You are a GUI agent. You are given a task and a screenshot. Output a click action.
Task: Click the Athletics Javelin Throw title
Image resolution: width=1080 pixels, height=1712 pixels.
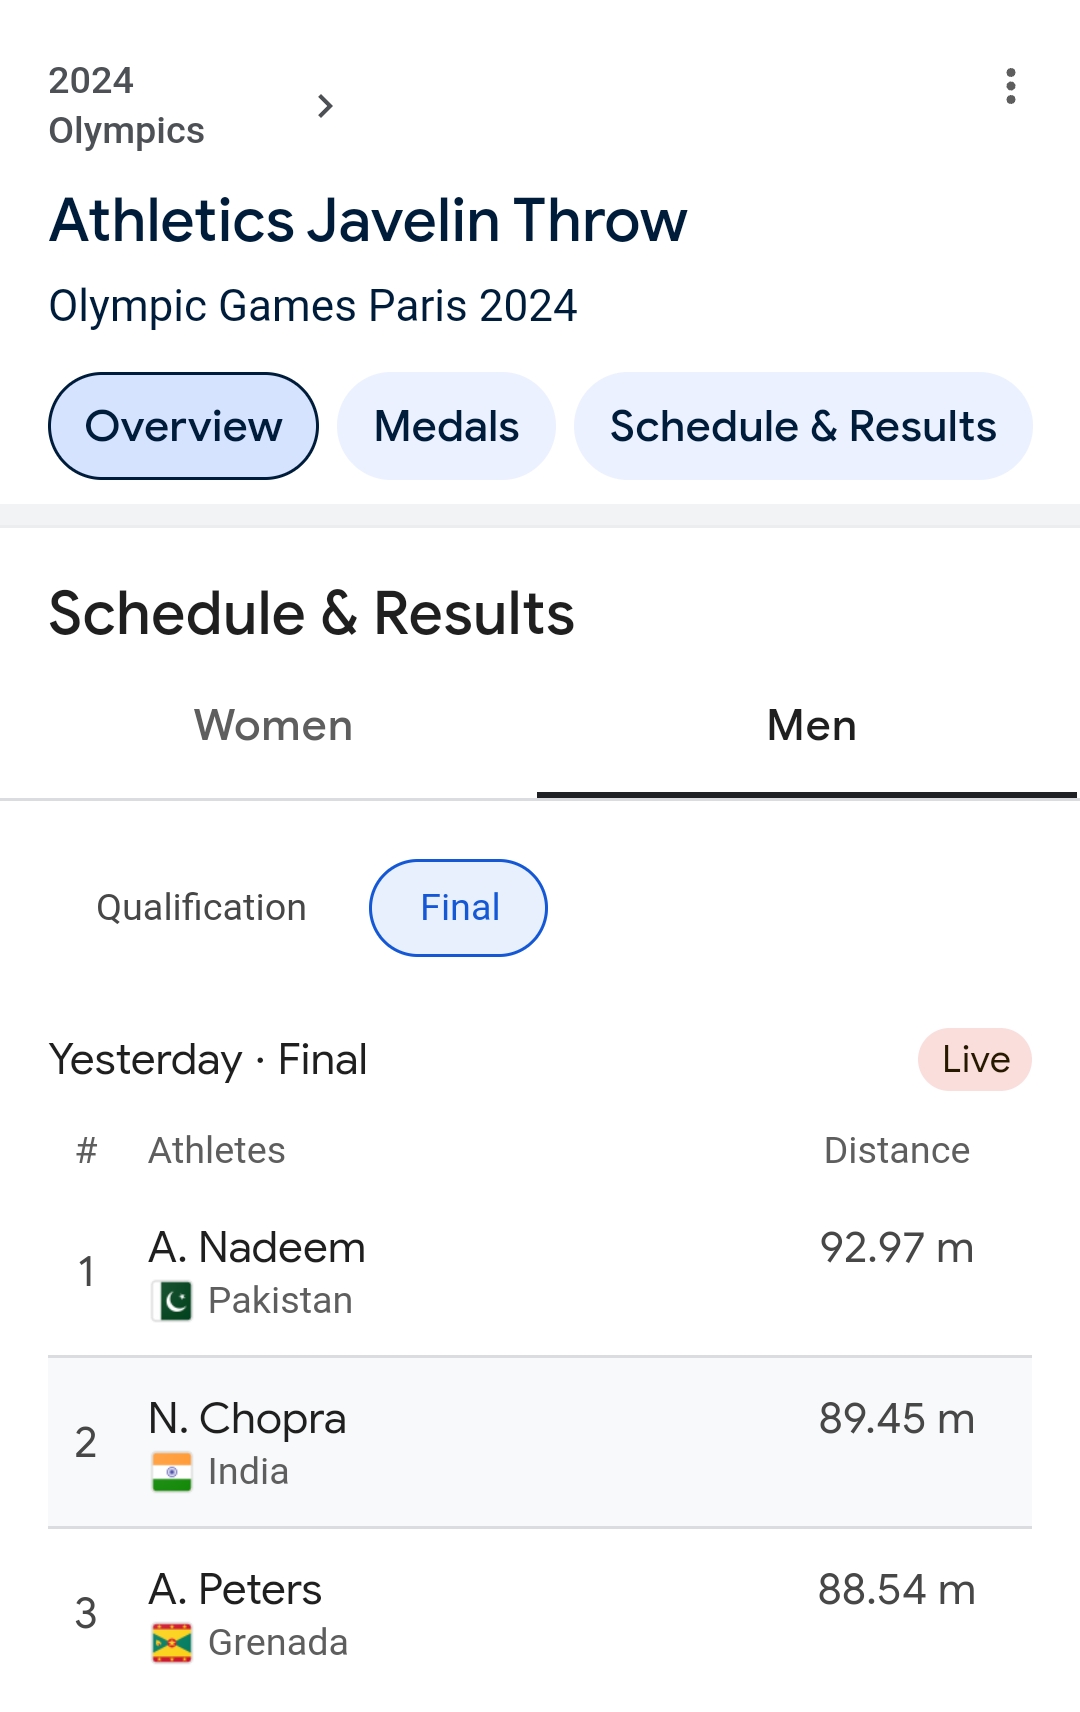[368, 221]
